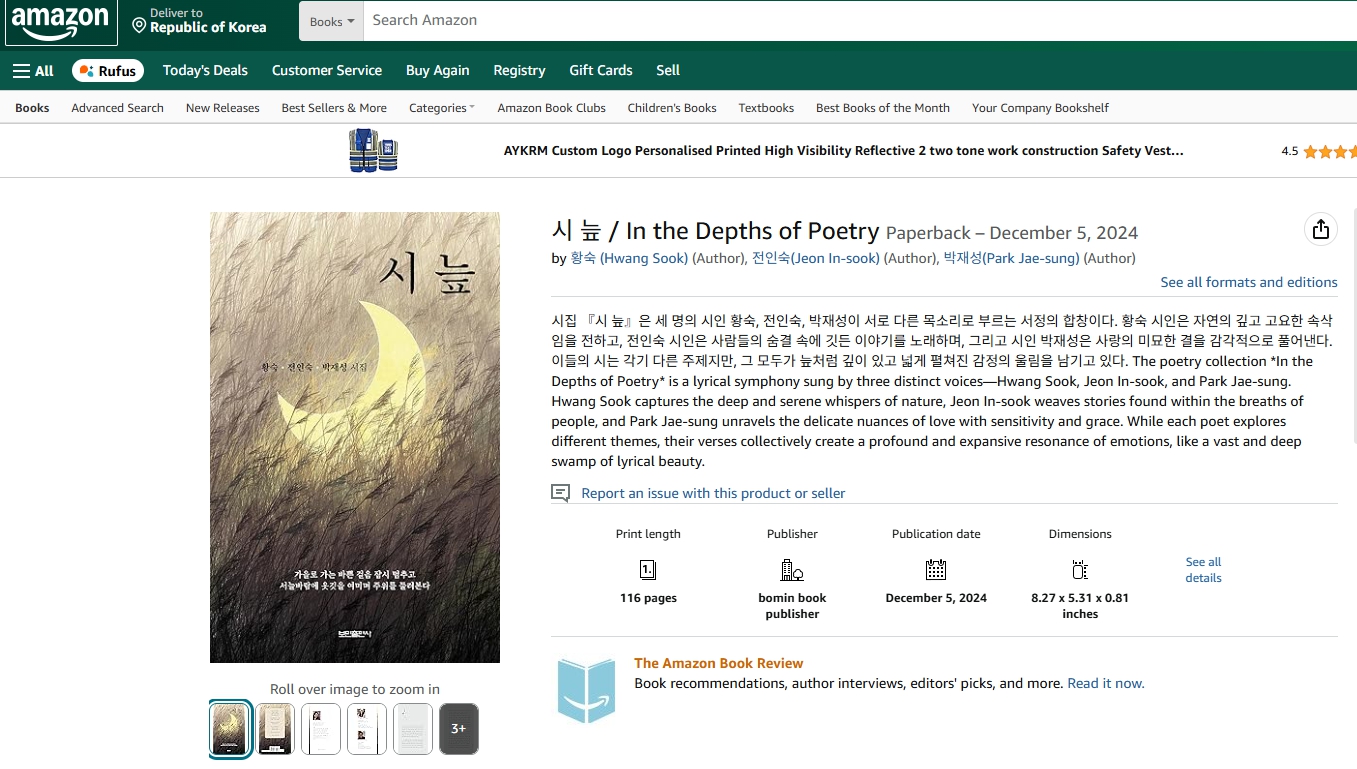Open the Deliver to Republic of Korea location

tap(199, 21)
